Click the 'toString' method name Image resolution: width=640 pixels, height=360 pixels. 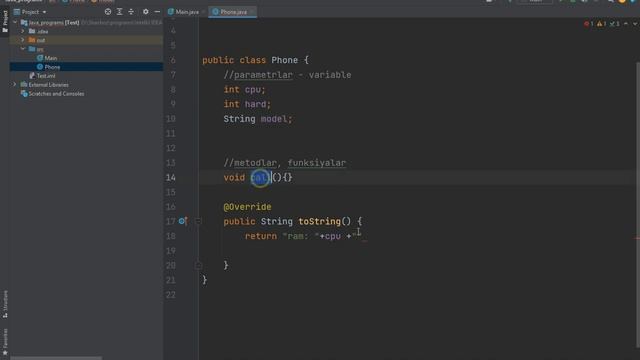tap(320, 222)
